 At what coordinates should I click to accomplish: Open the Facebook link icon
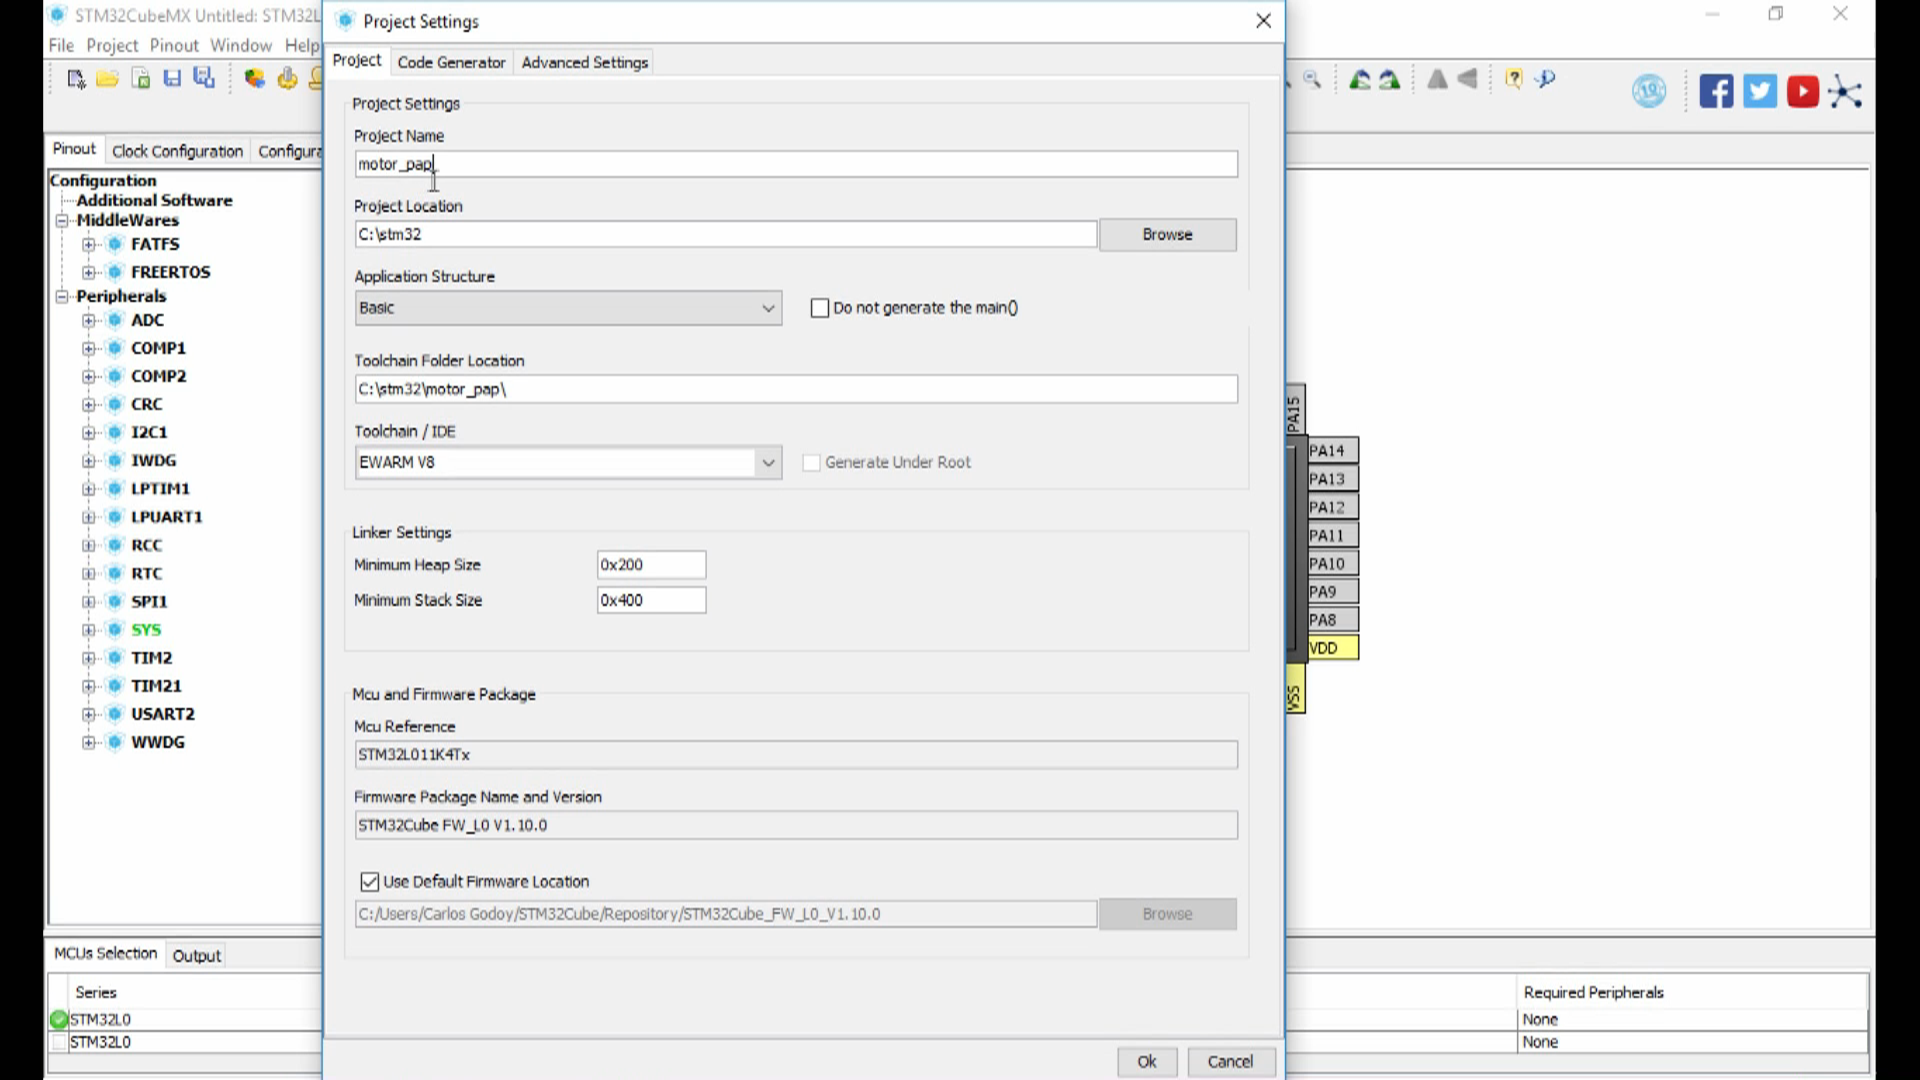(x=1716, y=92)
